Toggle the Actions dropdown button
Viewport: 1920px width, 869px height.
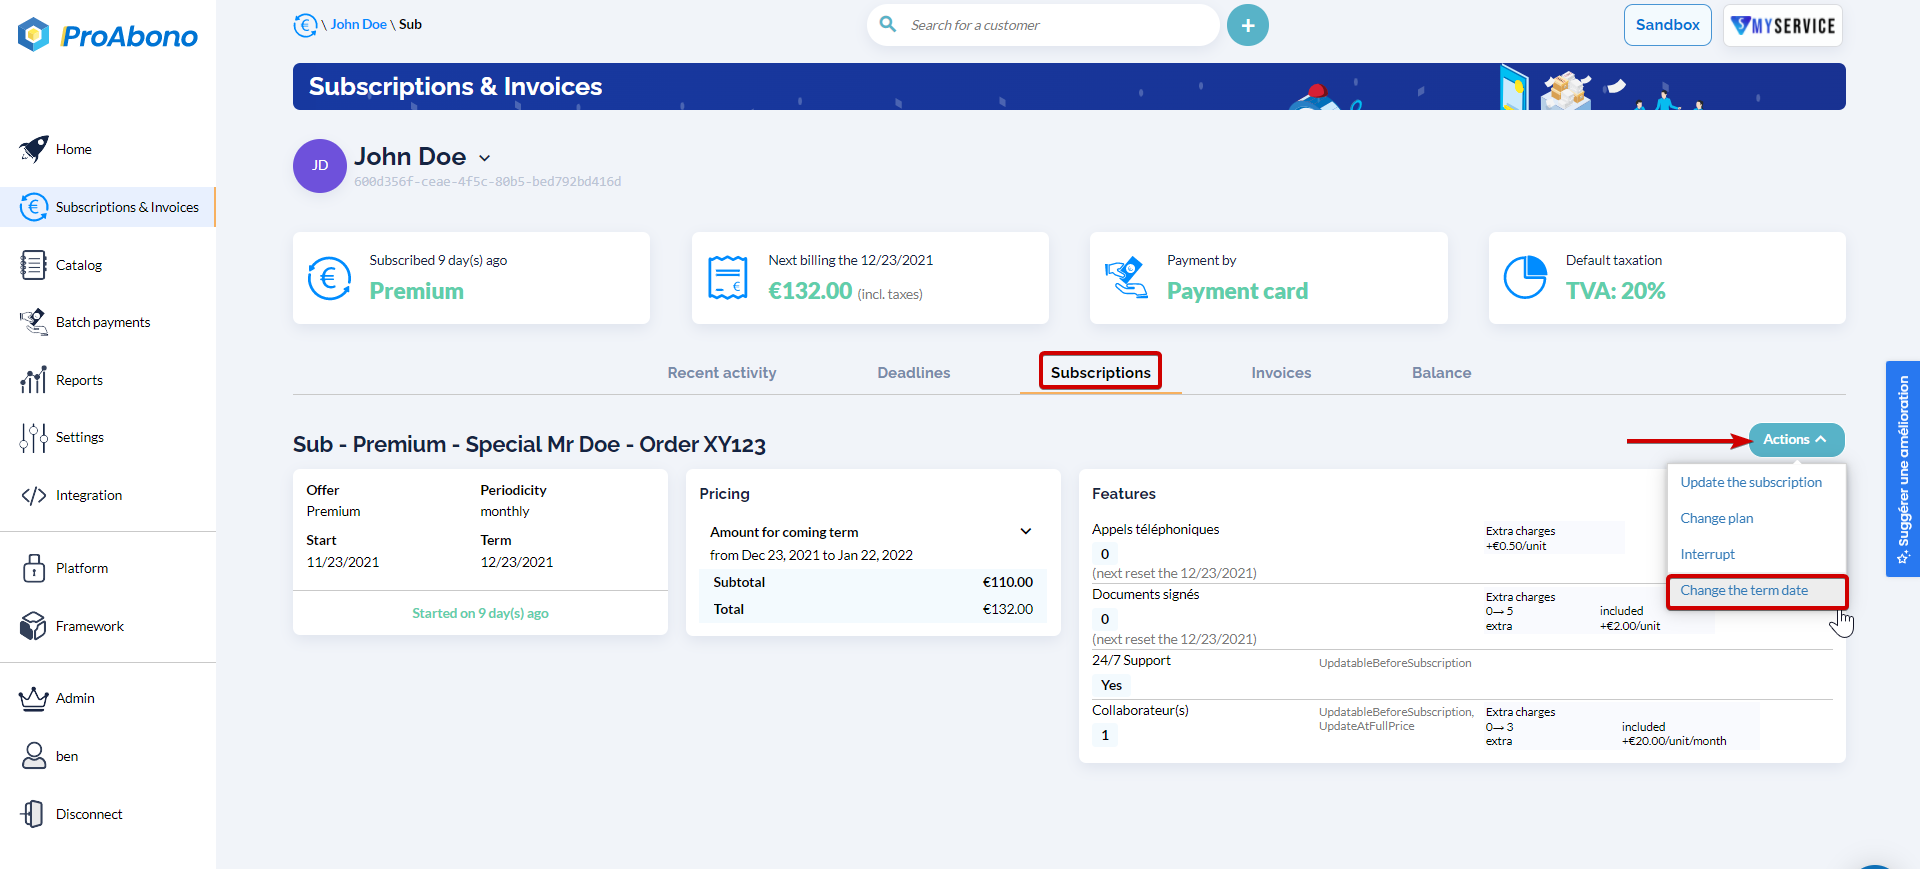1796,440
